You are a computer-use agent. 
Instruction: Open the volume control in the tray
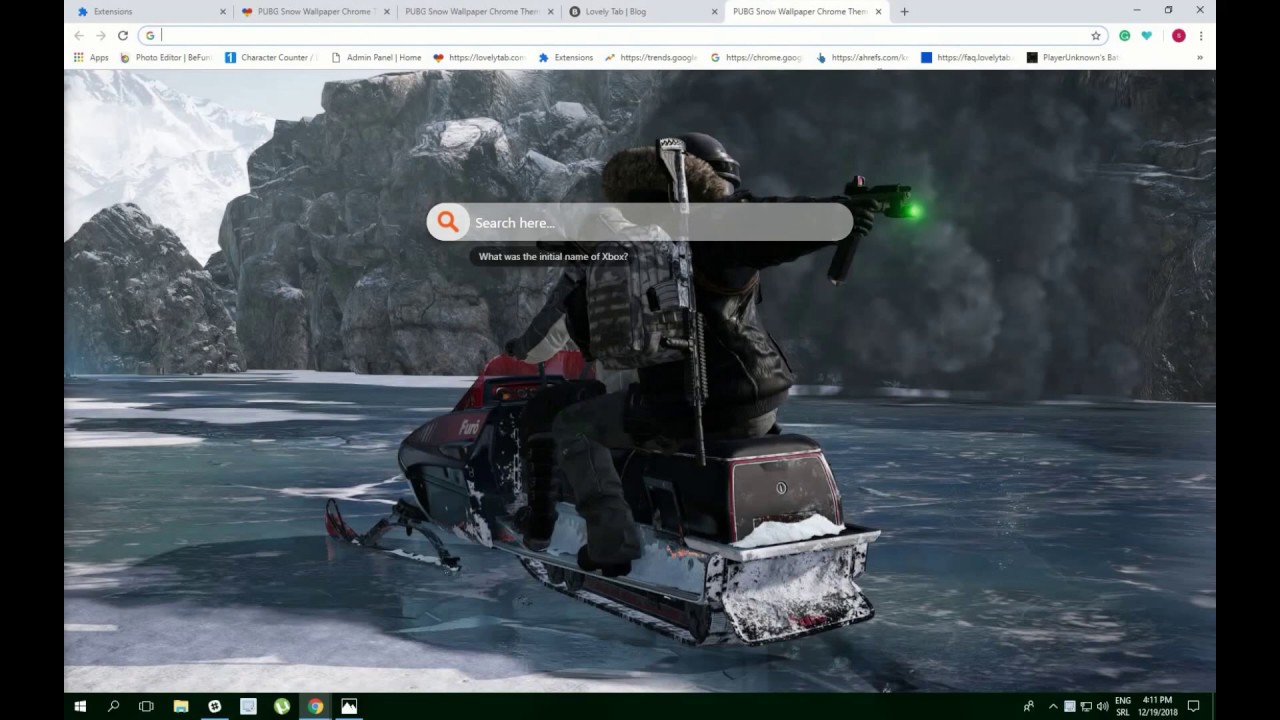point(1102,706)
